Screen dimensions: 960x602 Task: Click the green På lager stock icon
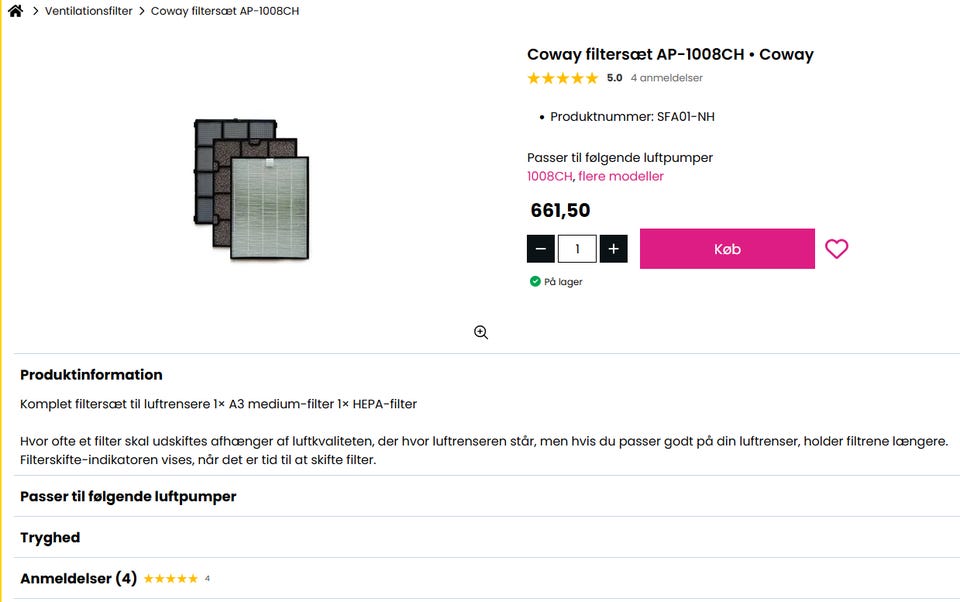point(535,282)
